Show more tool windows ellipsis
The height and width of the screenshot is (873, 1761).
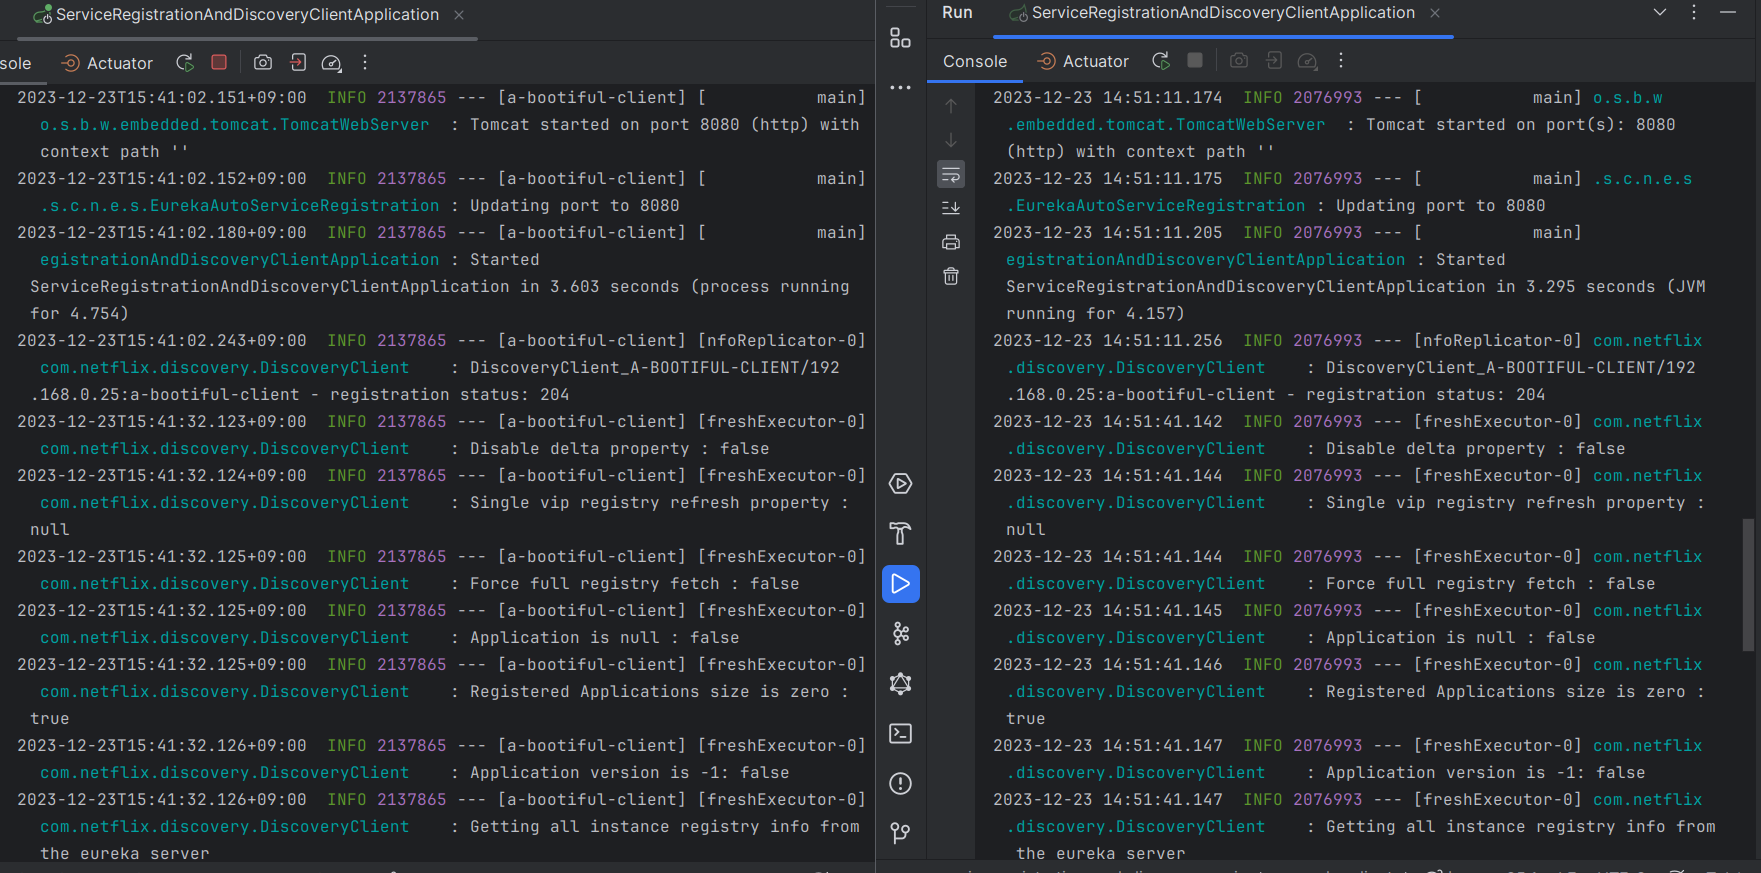pyautogui.click(x=900, y=88)
